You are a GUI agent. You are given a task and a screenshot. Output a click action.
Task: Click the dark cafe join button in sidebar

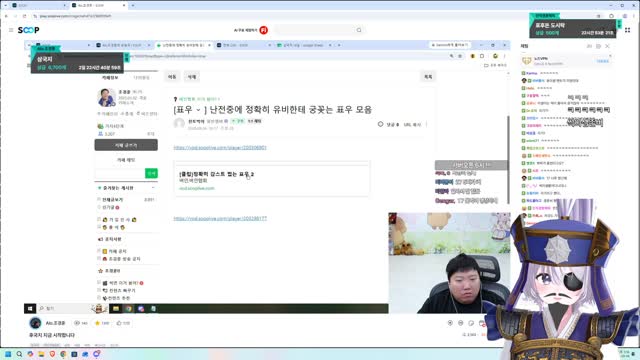click(126, 145)
